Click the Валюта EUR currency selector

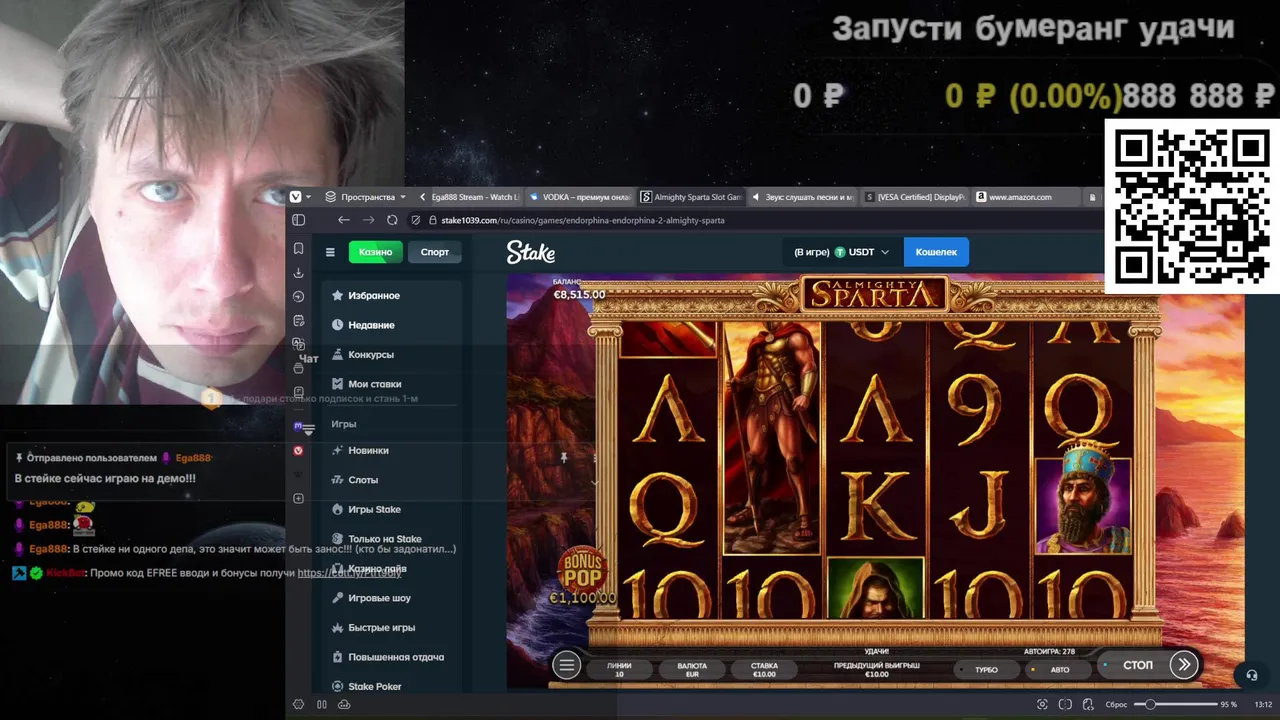click(x=692, y=669)
